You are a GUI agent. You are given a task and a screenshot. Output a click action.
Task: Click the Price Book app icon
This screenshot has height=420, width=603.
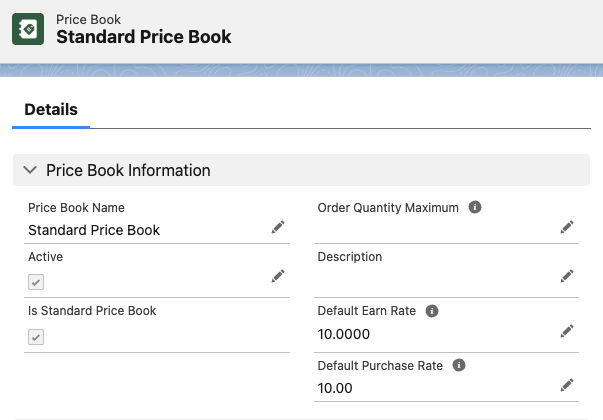28,29
